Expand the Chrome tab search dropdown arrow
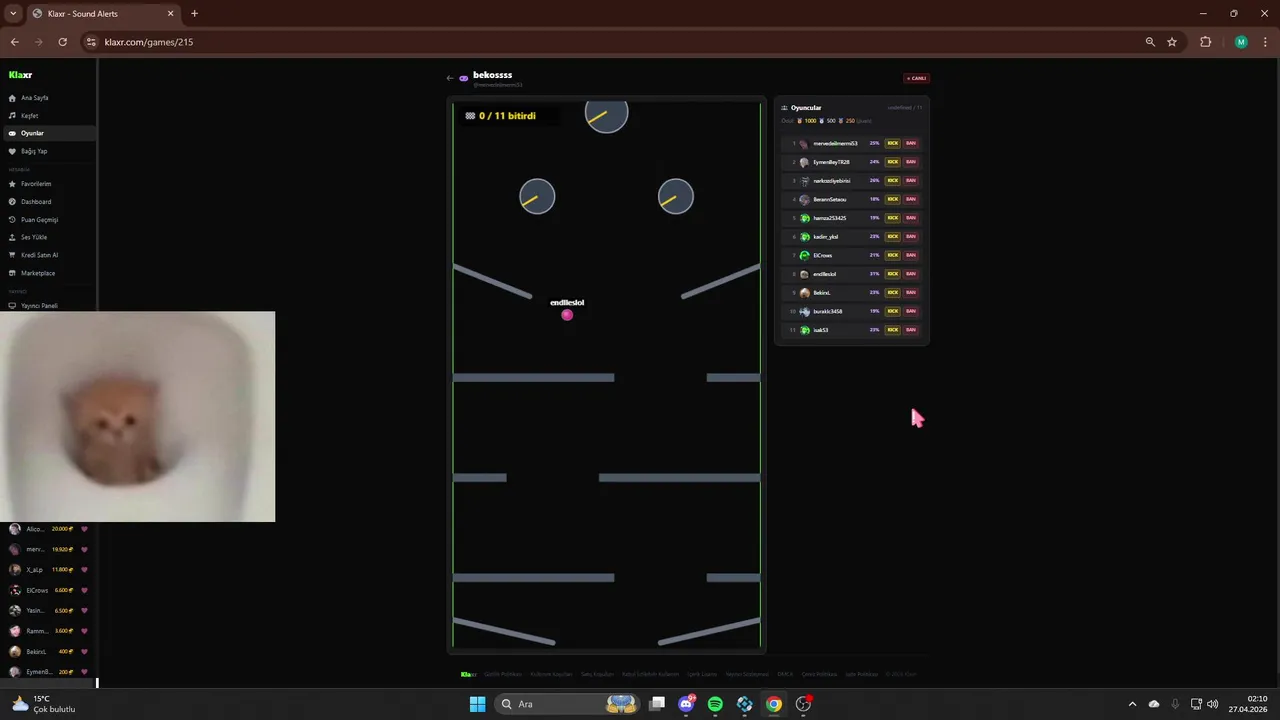Screen dimensions: 1280x720 [x=13, y=13]
